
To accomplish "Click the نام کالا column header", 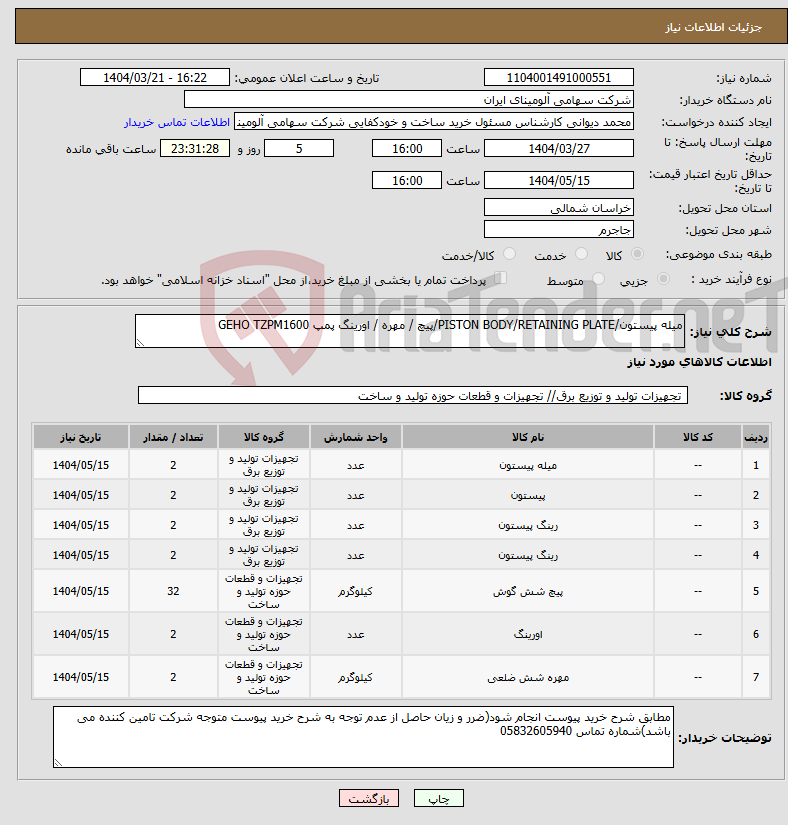I will point(528,437).
